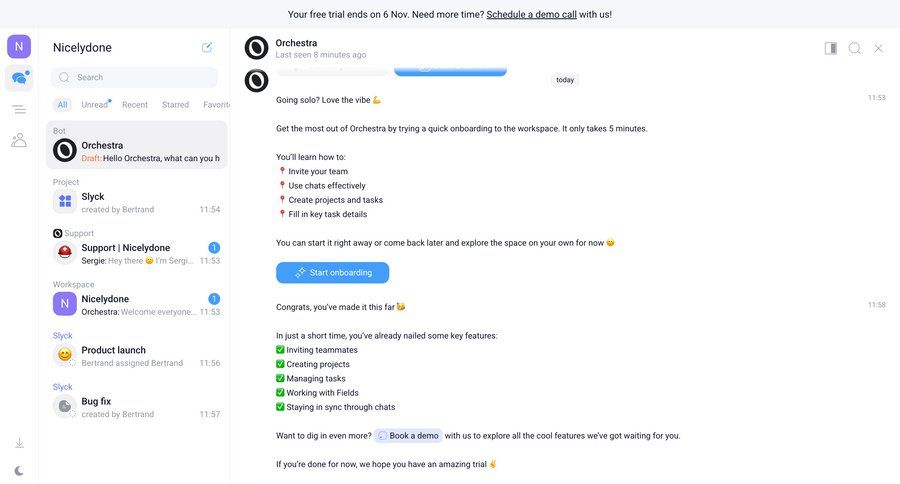Open the Bug fix task chat
This screenshot has height=484, width=900.
(x=136, y=407)
